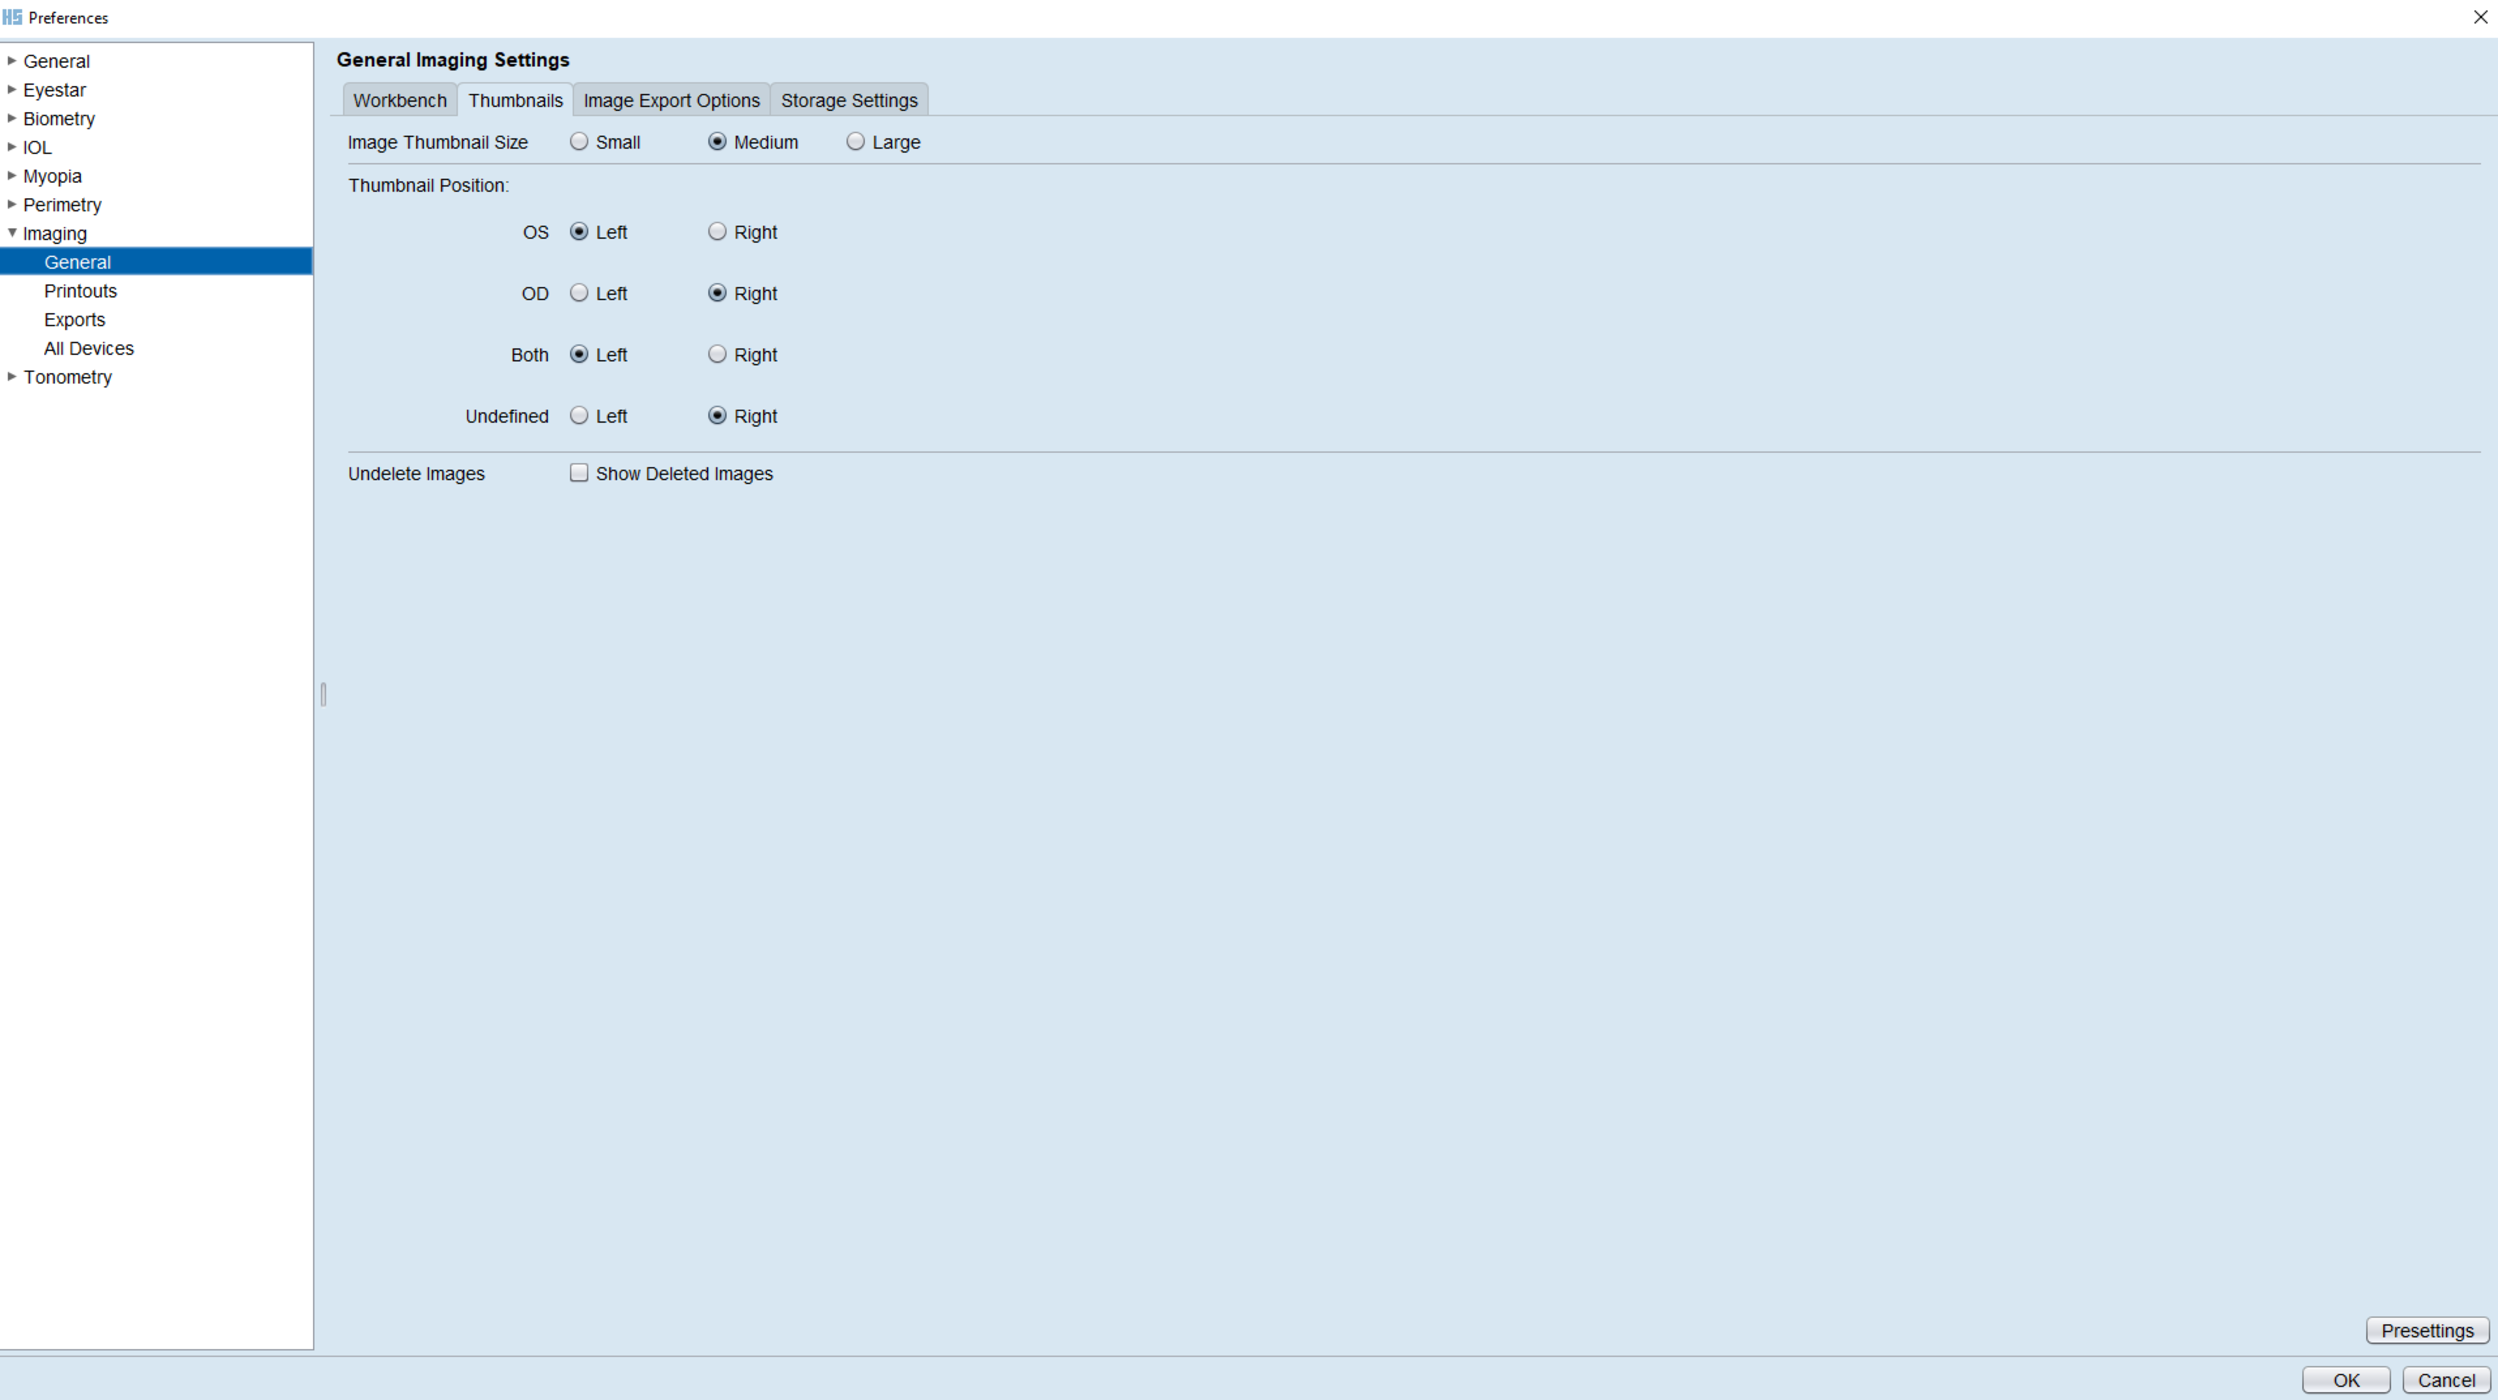Close the Preferences window
Viewport: 2498px width, 1400px height.
pyautogui.click(x=2480, y=17)
